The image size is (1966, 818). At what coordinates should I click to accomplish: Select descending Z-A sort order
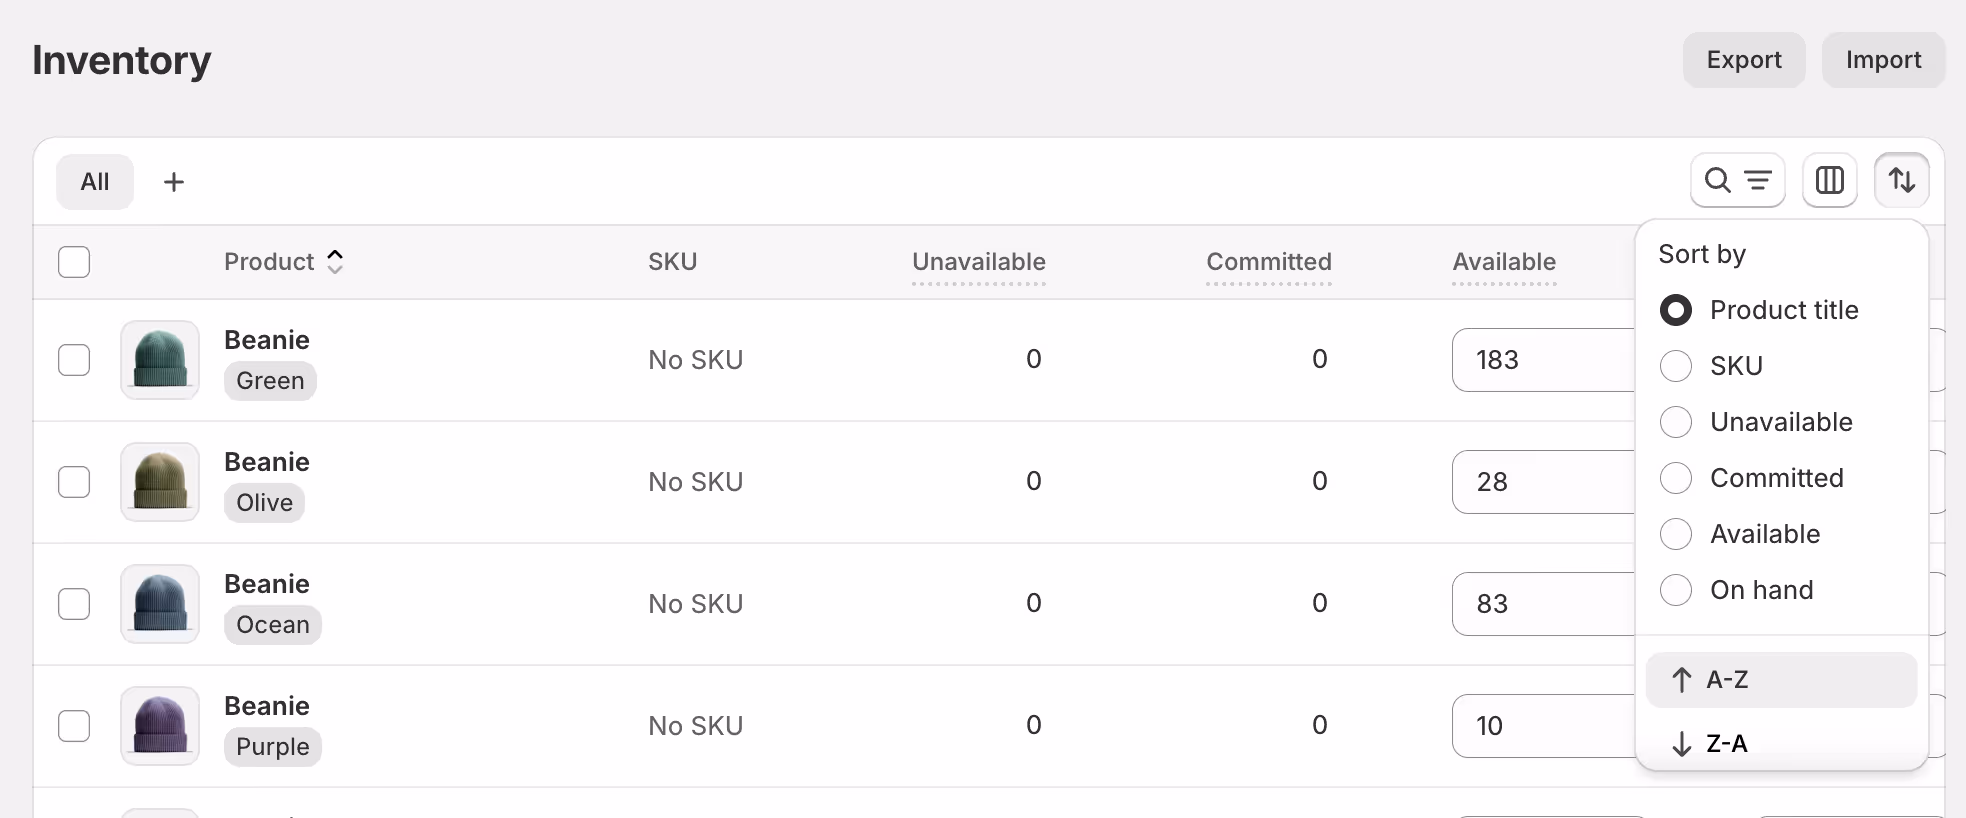coord(1781,743)
